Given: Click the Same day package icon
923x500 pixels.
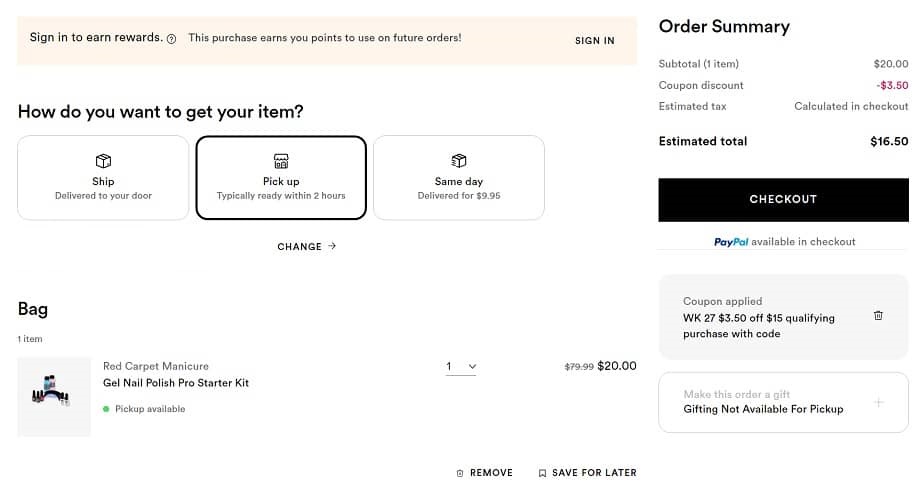Looking at the screenshot, I should pos(459,161).
